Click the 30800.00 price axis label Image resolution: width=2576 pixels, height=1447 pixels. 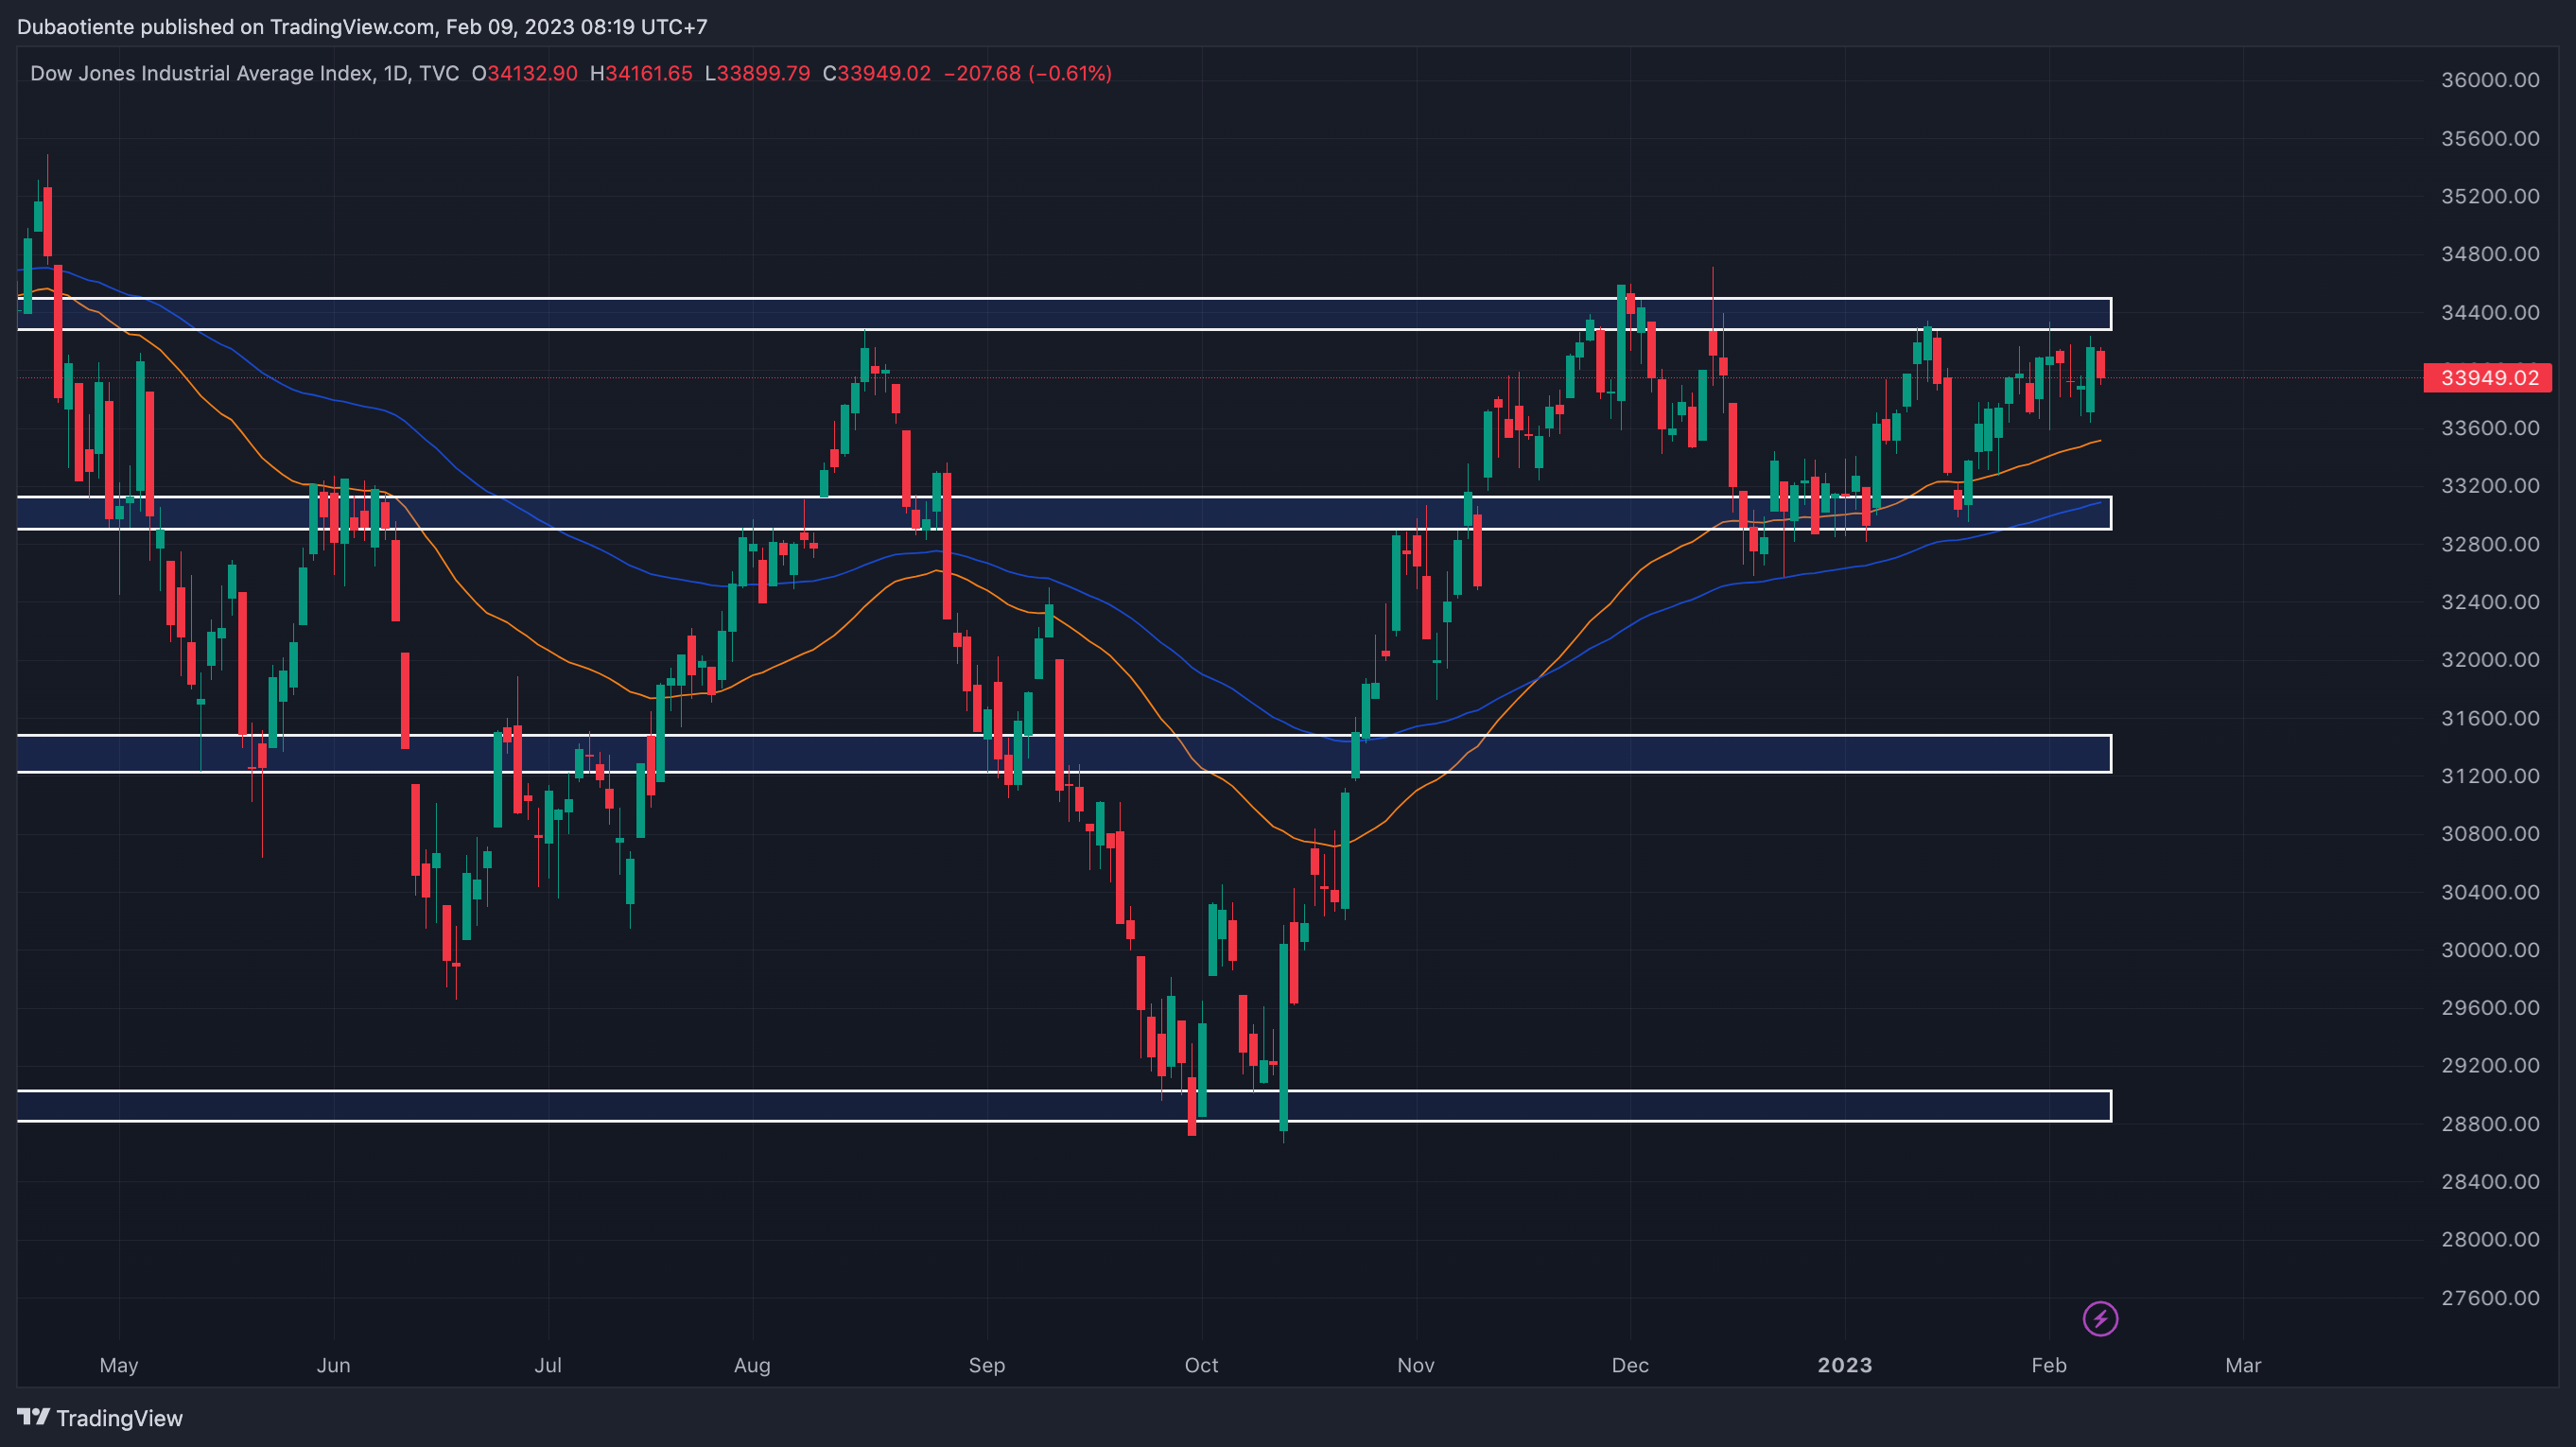[x=2490, y=834]
